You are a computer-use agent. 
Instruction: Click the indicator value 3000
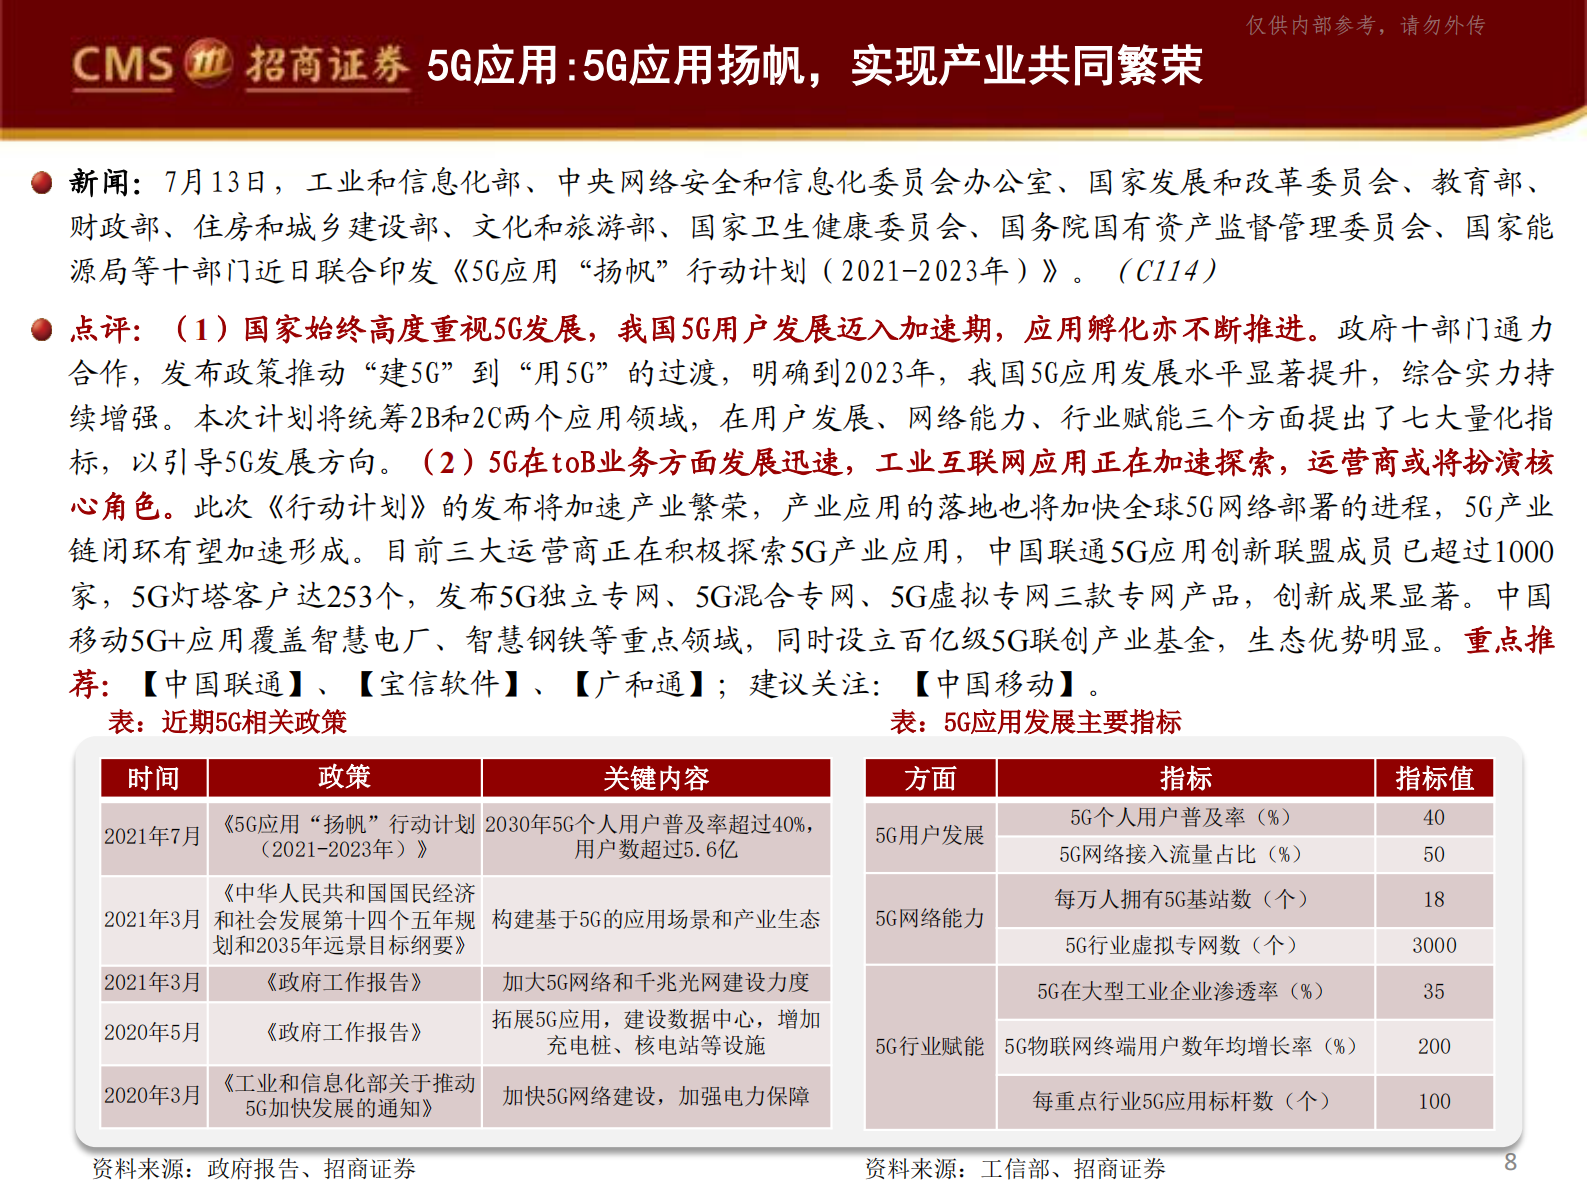[x=1434, y=946]
